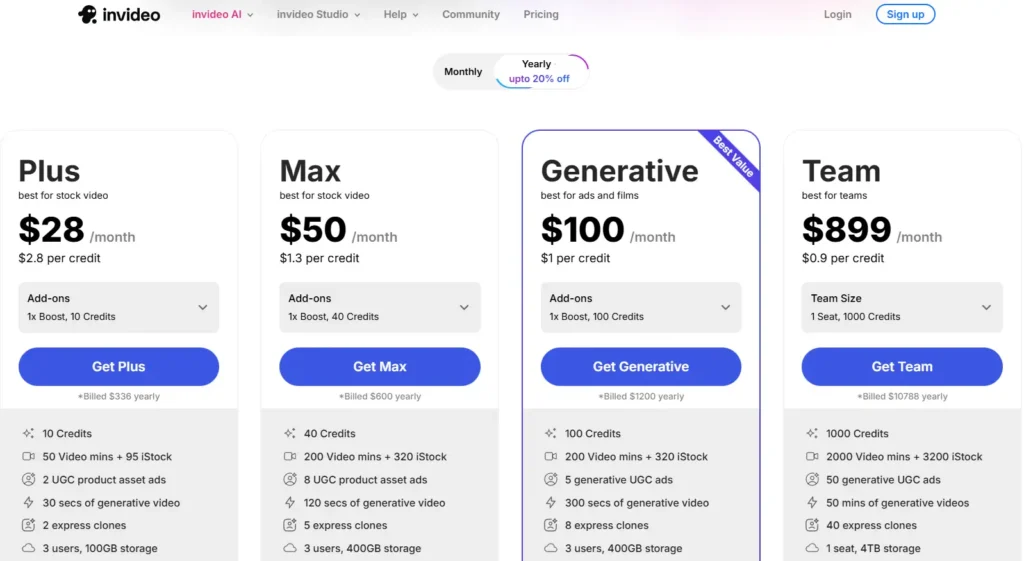The width and height of the screenshot is (1024, 561).
Task: Click the sparkle icon beside 1000 Credits
Action: click(x=812, y=434)
